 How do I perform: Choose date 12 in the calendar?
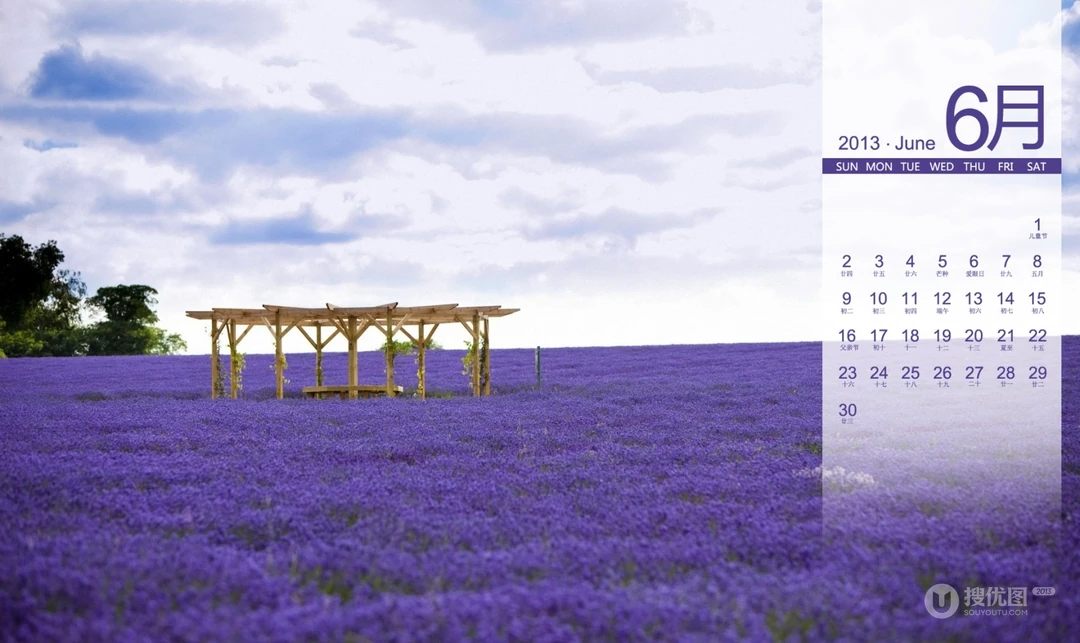[x=942, y=302]
